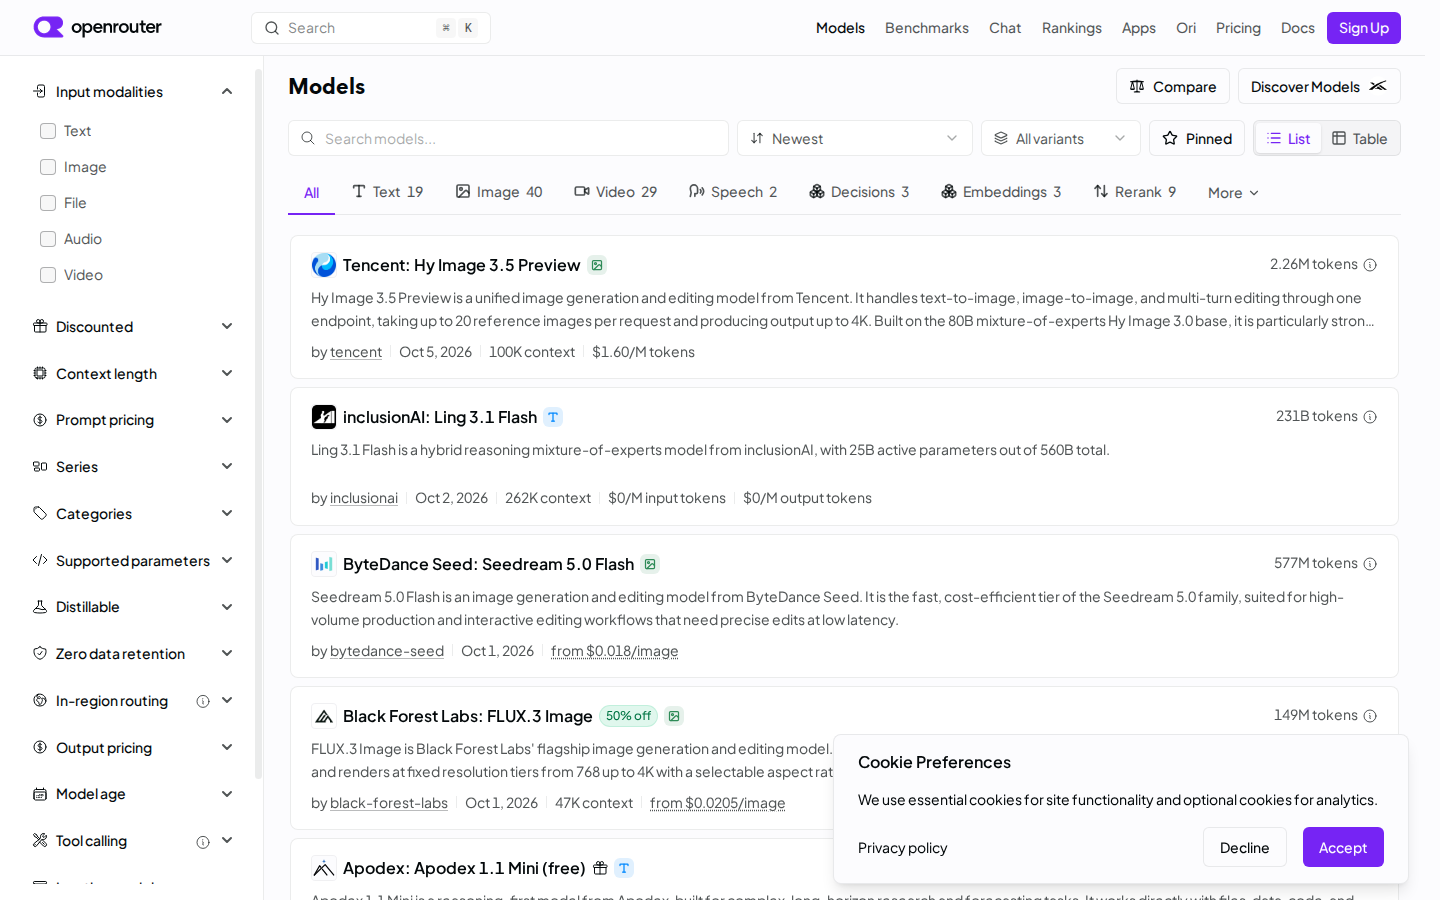Click the image badge on Seedream 5.0 Flash
The width and height of the screenshot is (1440, 900).
[650, 564]
